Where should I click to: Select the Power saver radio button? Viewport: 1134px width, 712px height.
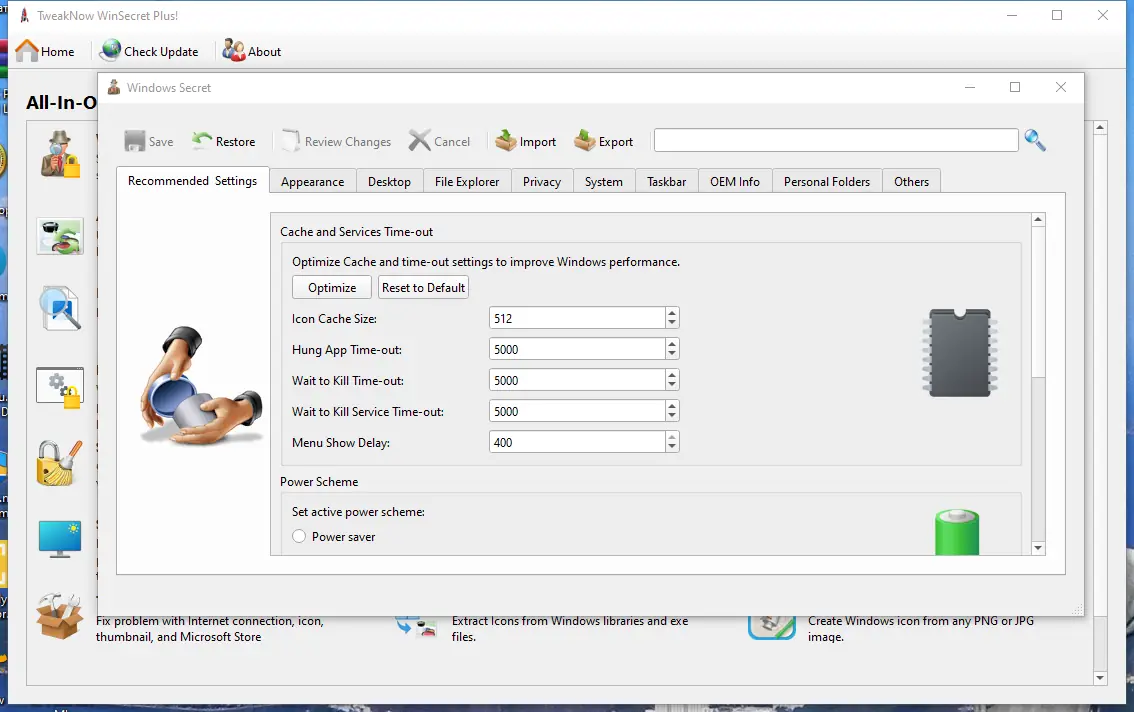pos(299,537)
